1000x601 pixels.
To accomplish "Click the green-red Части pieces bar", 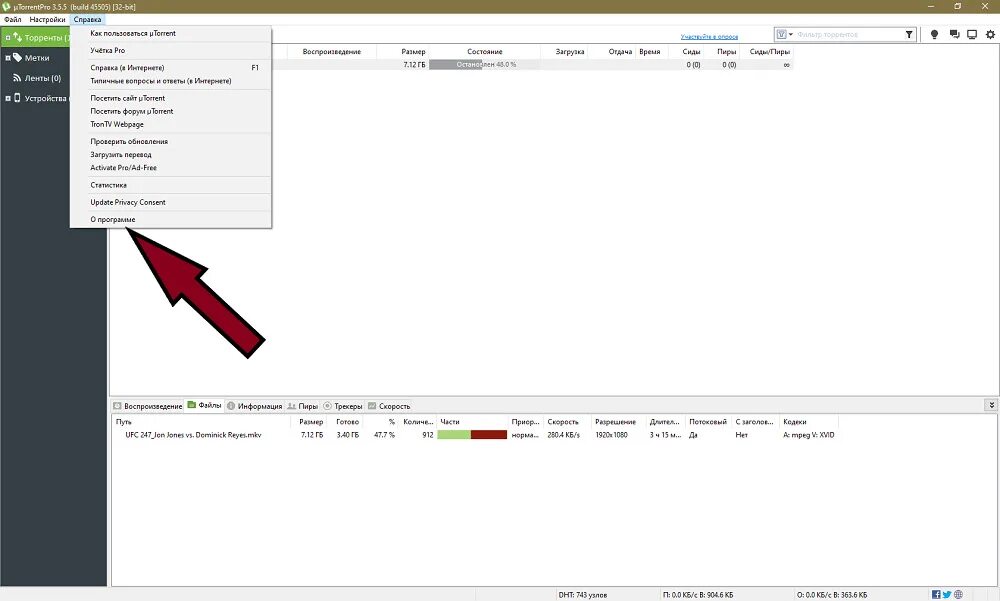I will coord(472,434).
